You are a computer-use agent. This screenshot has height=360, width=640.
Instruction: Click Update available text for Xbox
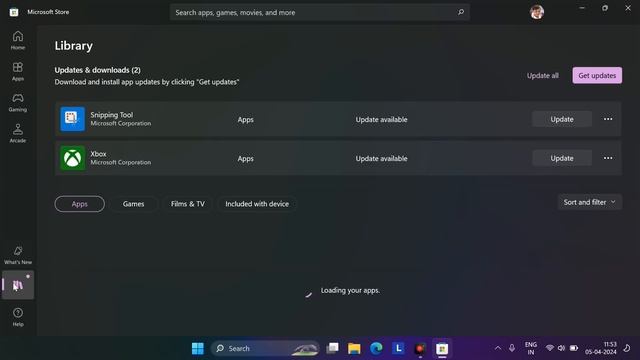tap(381, 158)
